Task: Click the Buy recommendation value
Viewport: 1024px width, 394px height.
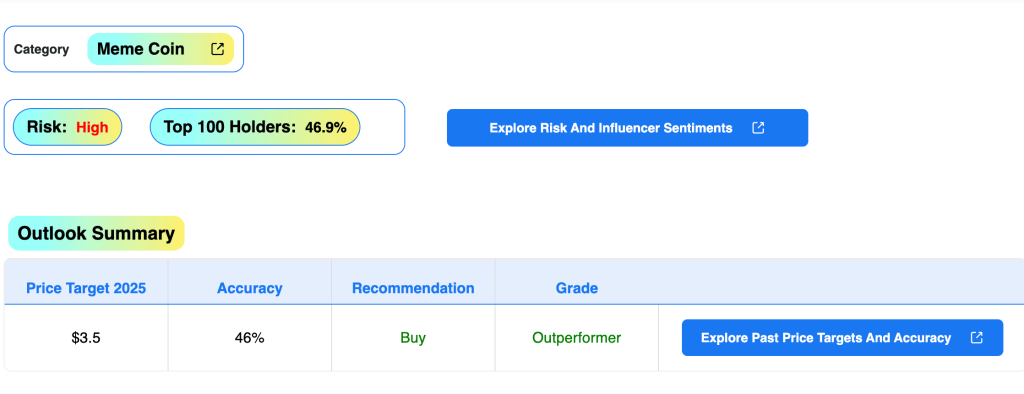Action: click(413, 338)
